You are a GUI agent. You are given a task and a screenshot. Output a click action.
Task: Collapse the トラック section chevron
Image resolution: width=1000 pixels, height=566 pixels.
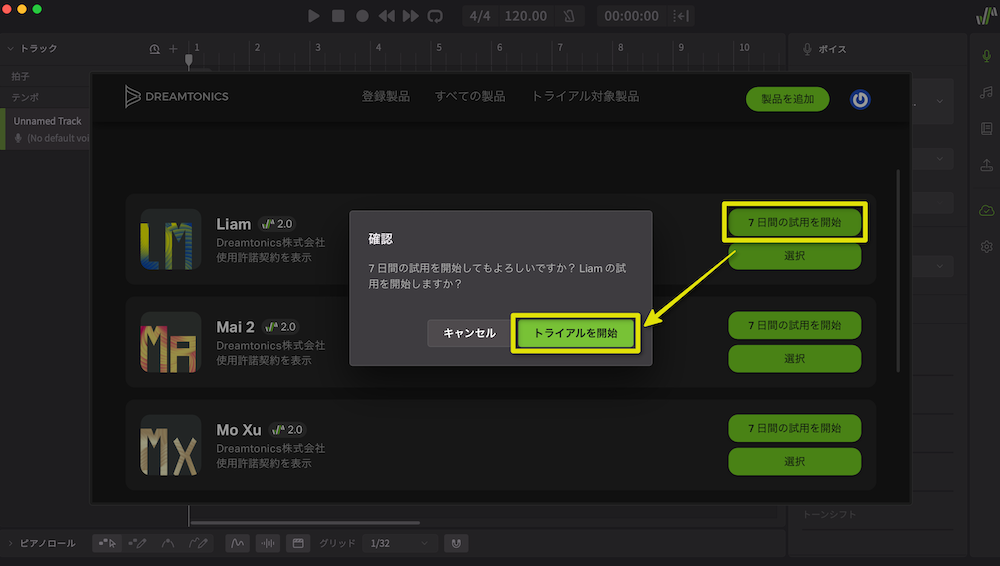point(10,48)
